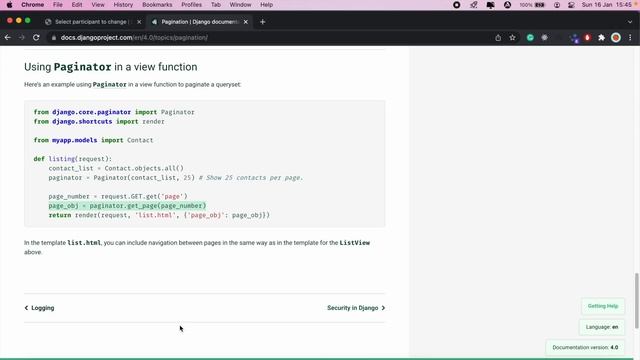Click Paginator link in intro sentence
Viewport: 640px width, 360px height.
[109, 84]
